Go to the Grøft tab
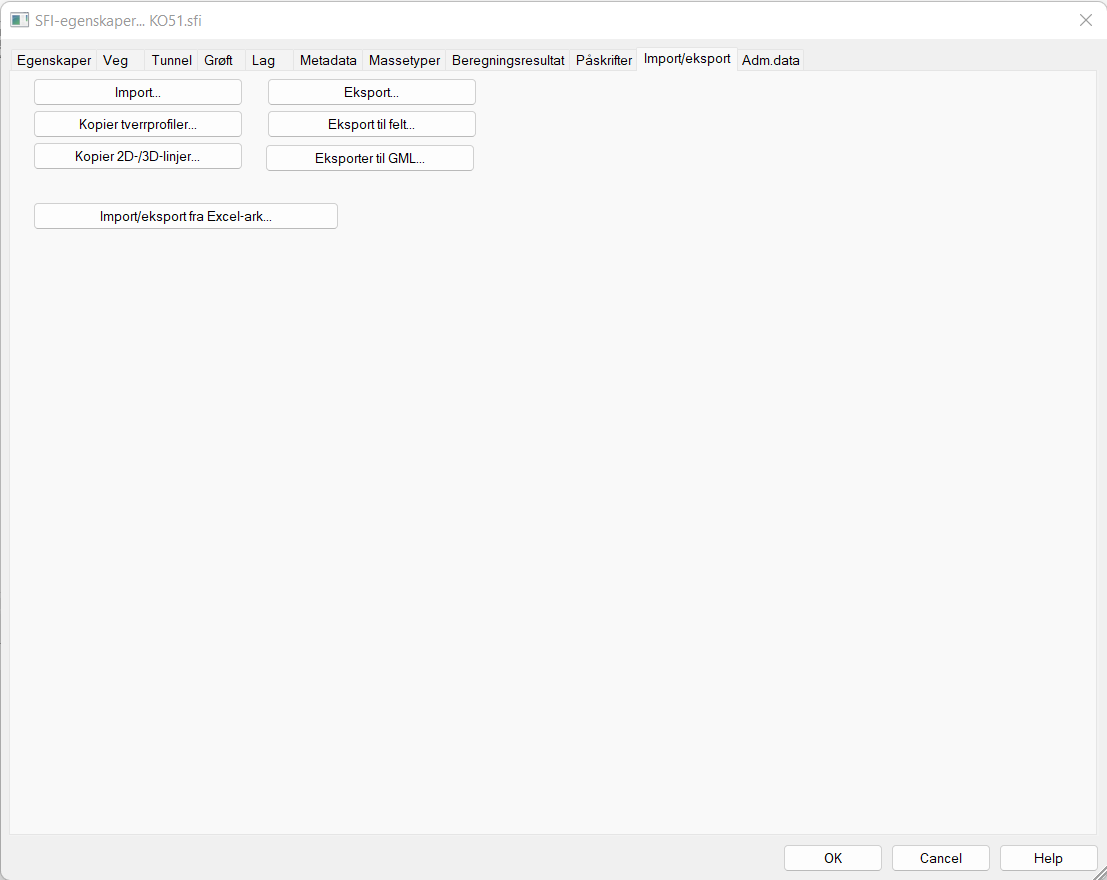Screen dimensions: 1107x880 click(x=218, y=61)
